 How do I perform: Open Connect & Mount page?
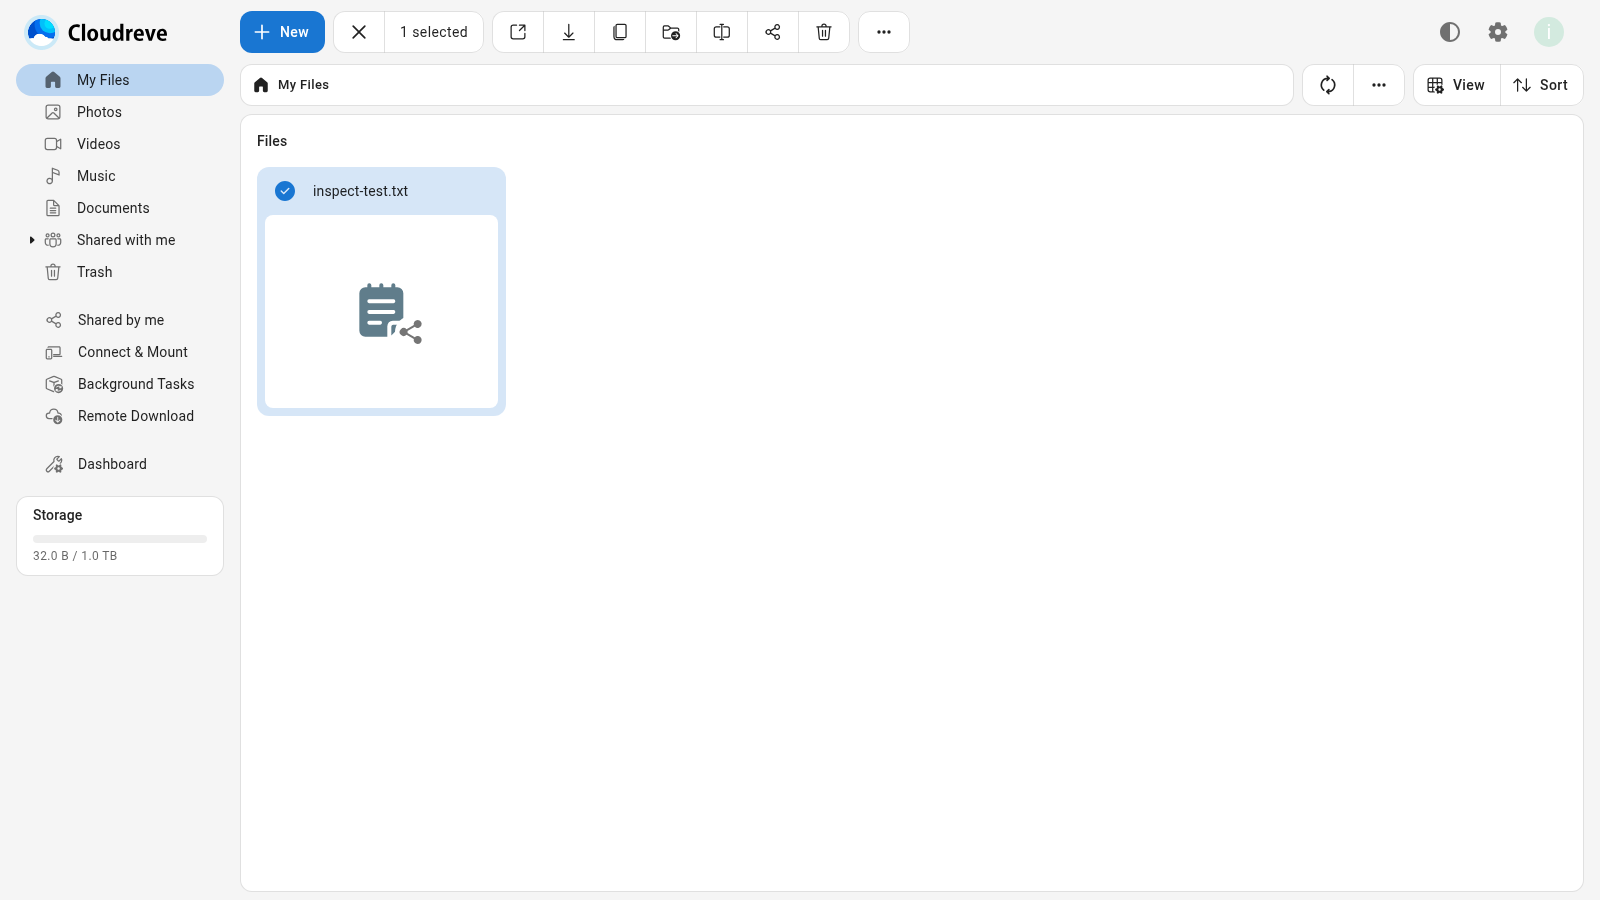120,352
